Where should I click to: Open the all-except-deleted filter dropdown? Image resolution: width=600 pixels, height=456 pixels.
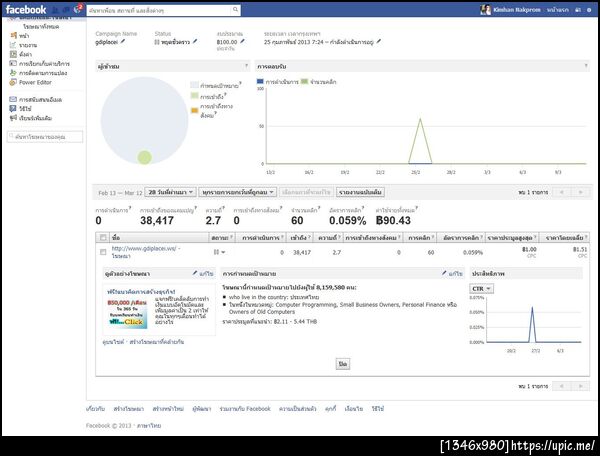pos(238,192)
